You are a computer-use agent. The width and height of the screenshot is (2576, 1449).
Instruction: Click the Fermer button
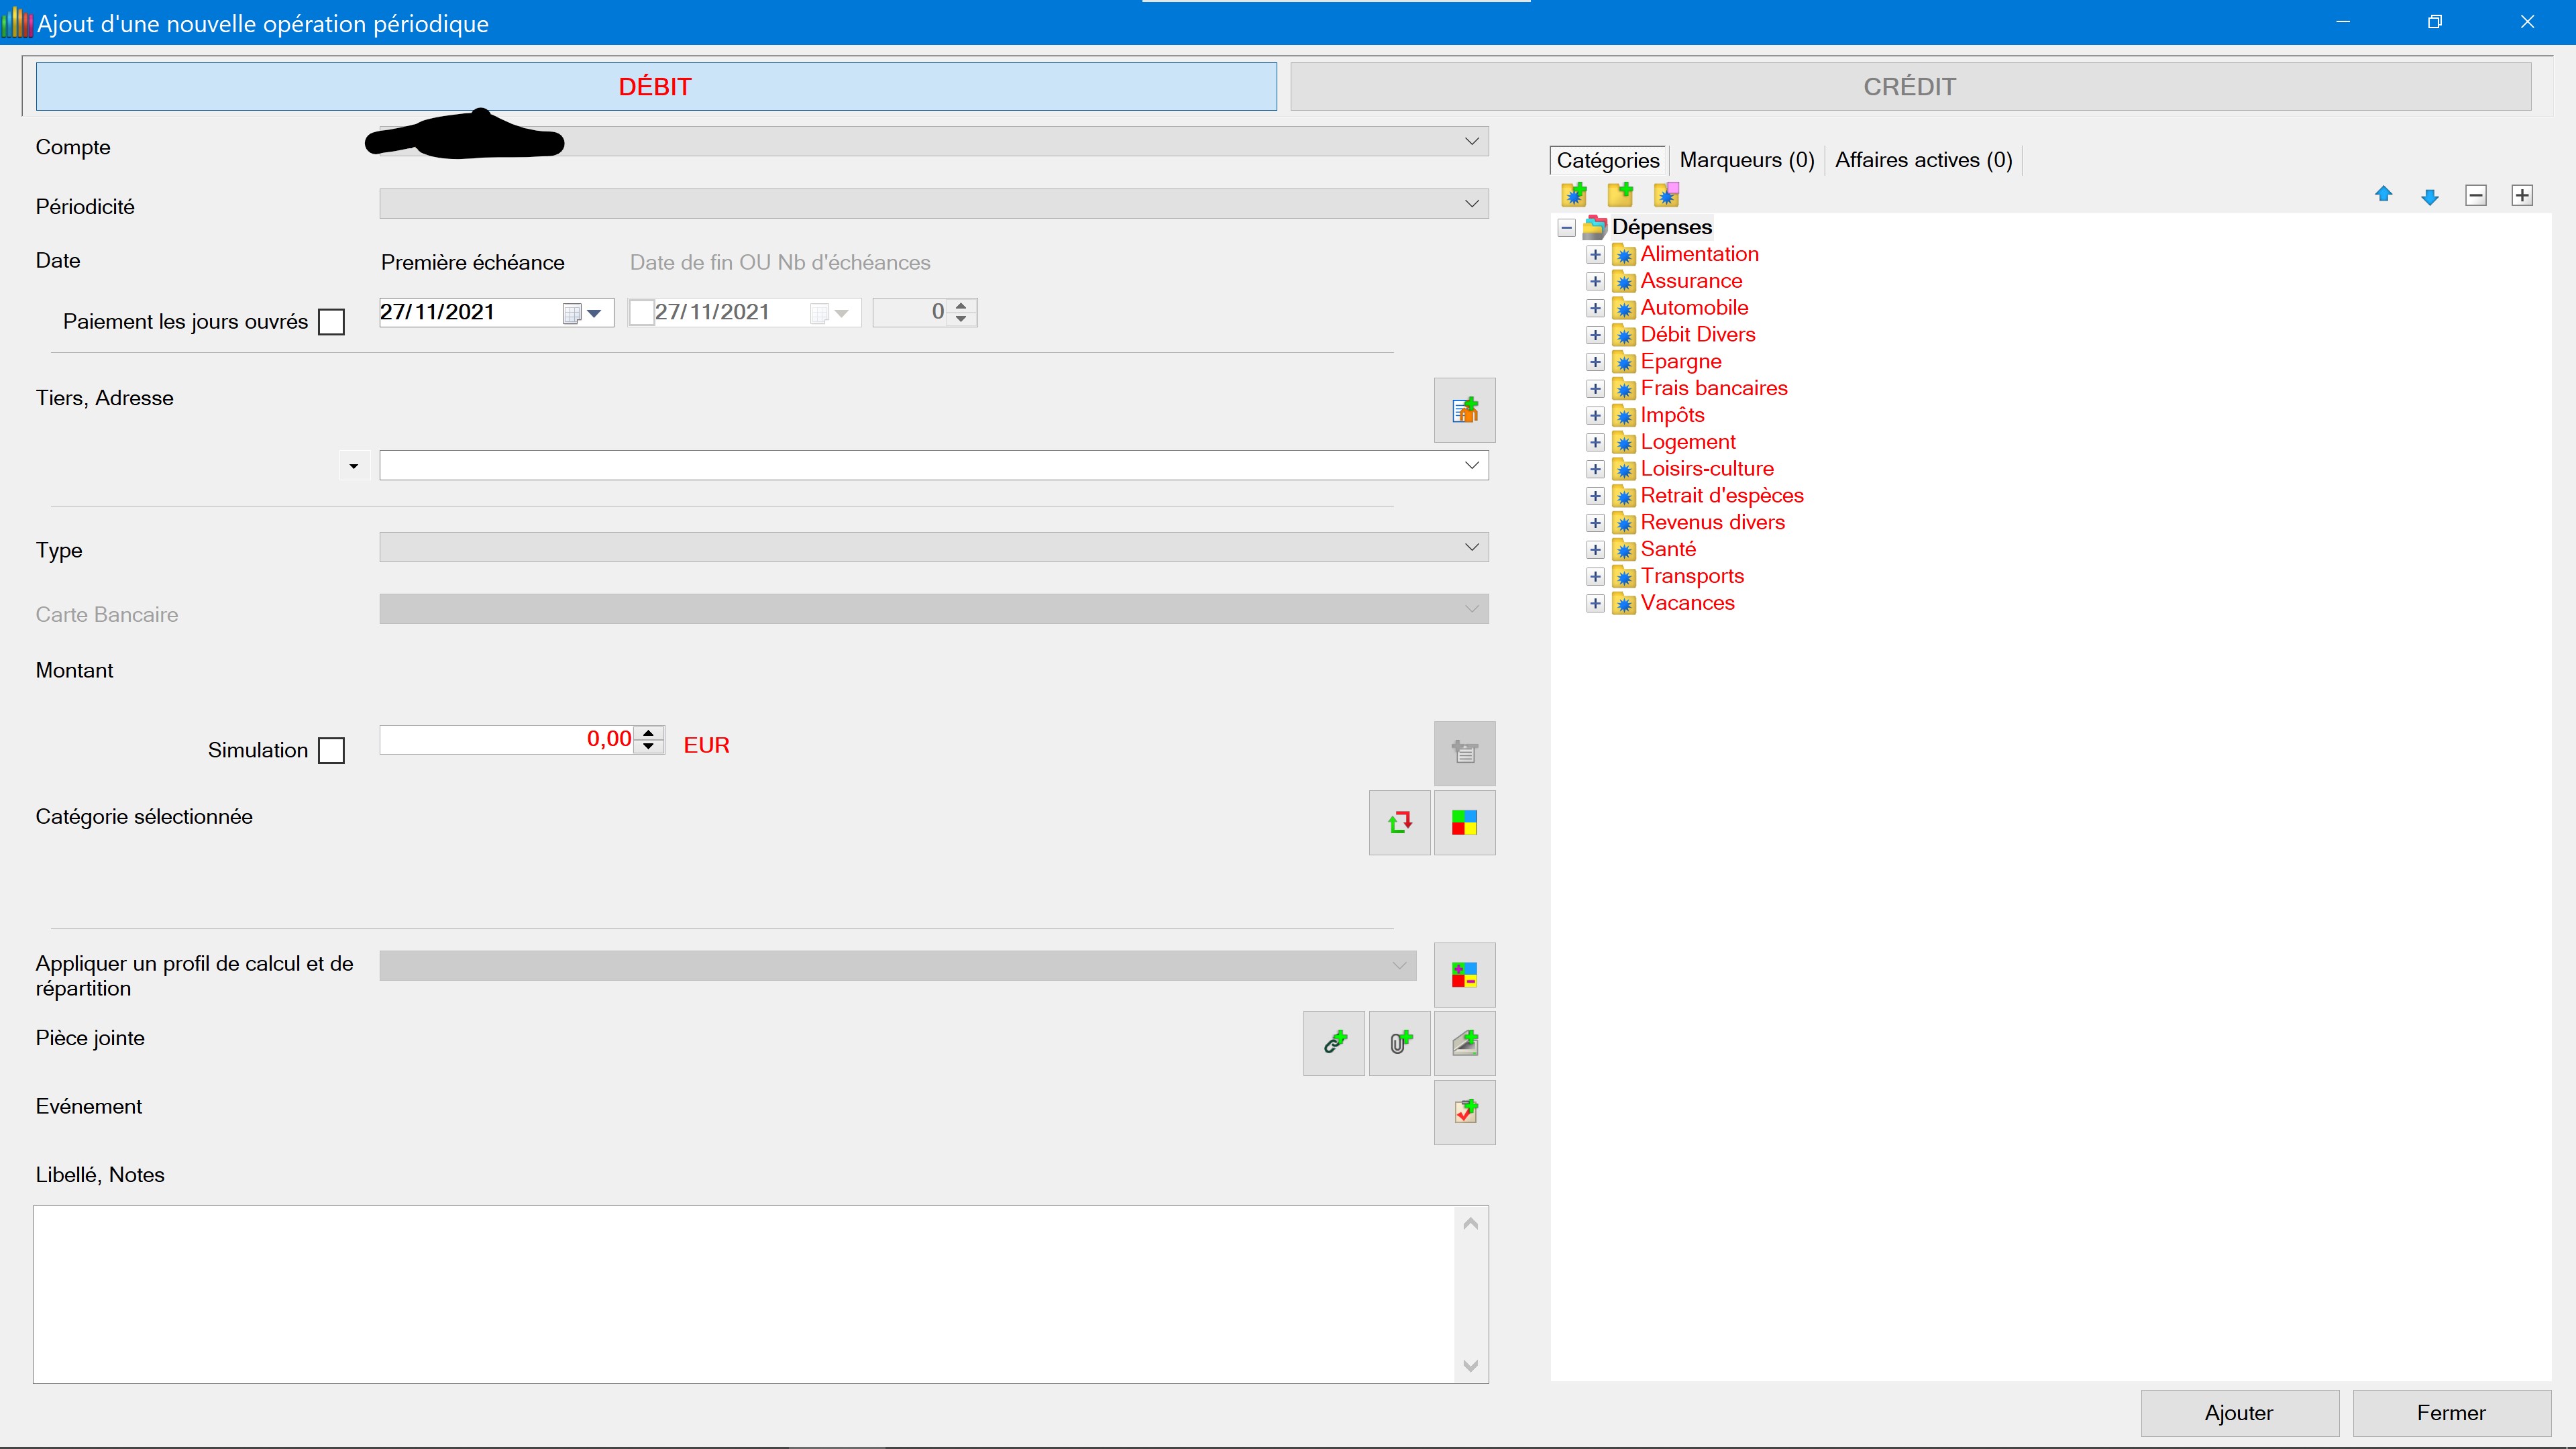click(x=2452, y=1413)
